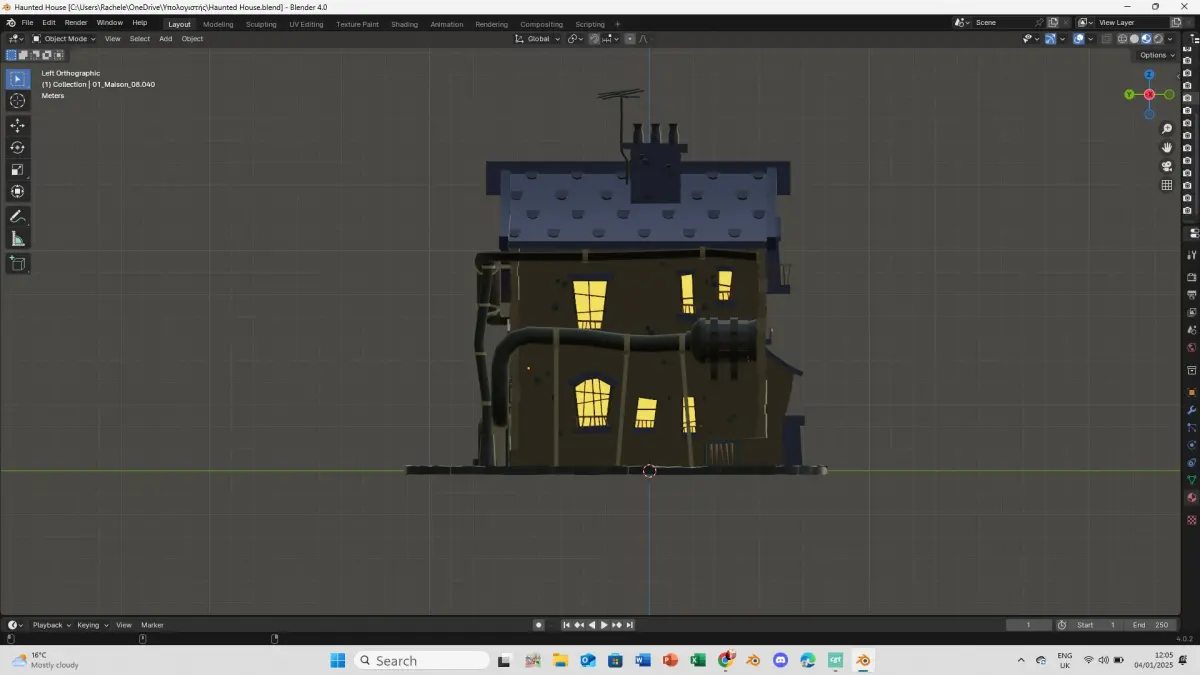Open the Keying dropdown in the timeline
The width and height of the screenshot is (1200, 675).
coord(92,625)
